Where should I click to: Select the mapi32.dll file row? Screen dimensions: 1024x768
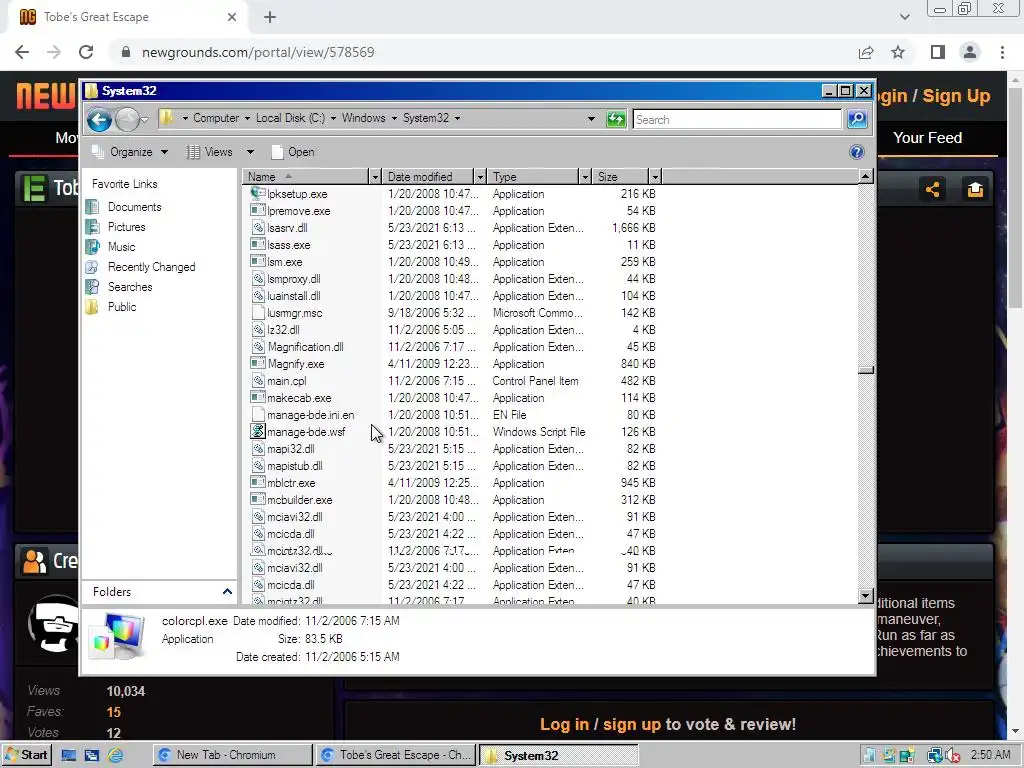point(453,449)
